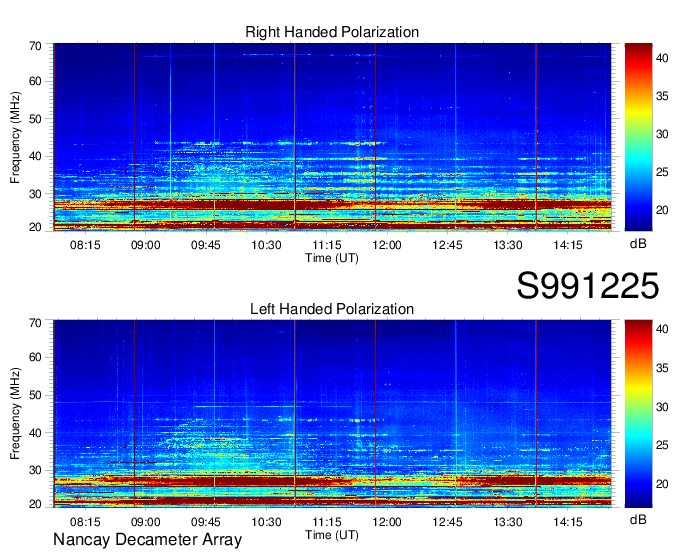Click the 25 value on bottom color bar
This screenshot has width=680, height=552.
click(662, 445)
